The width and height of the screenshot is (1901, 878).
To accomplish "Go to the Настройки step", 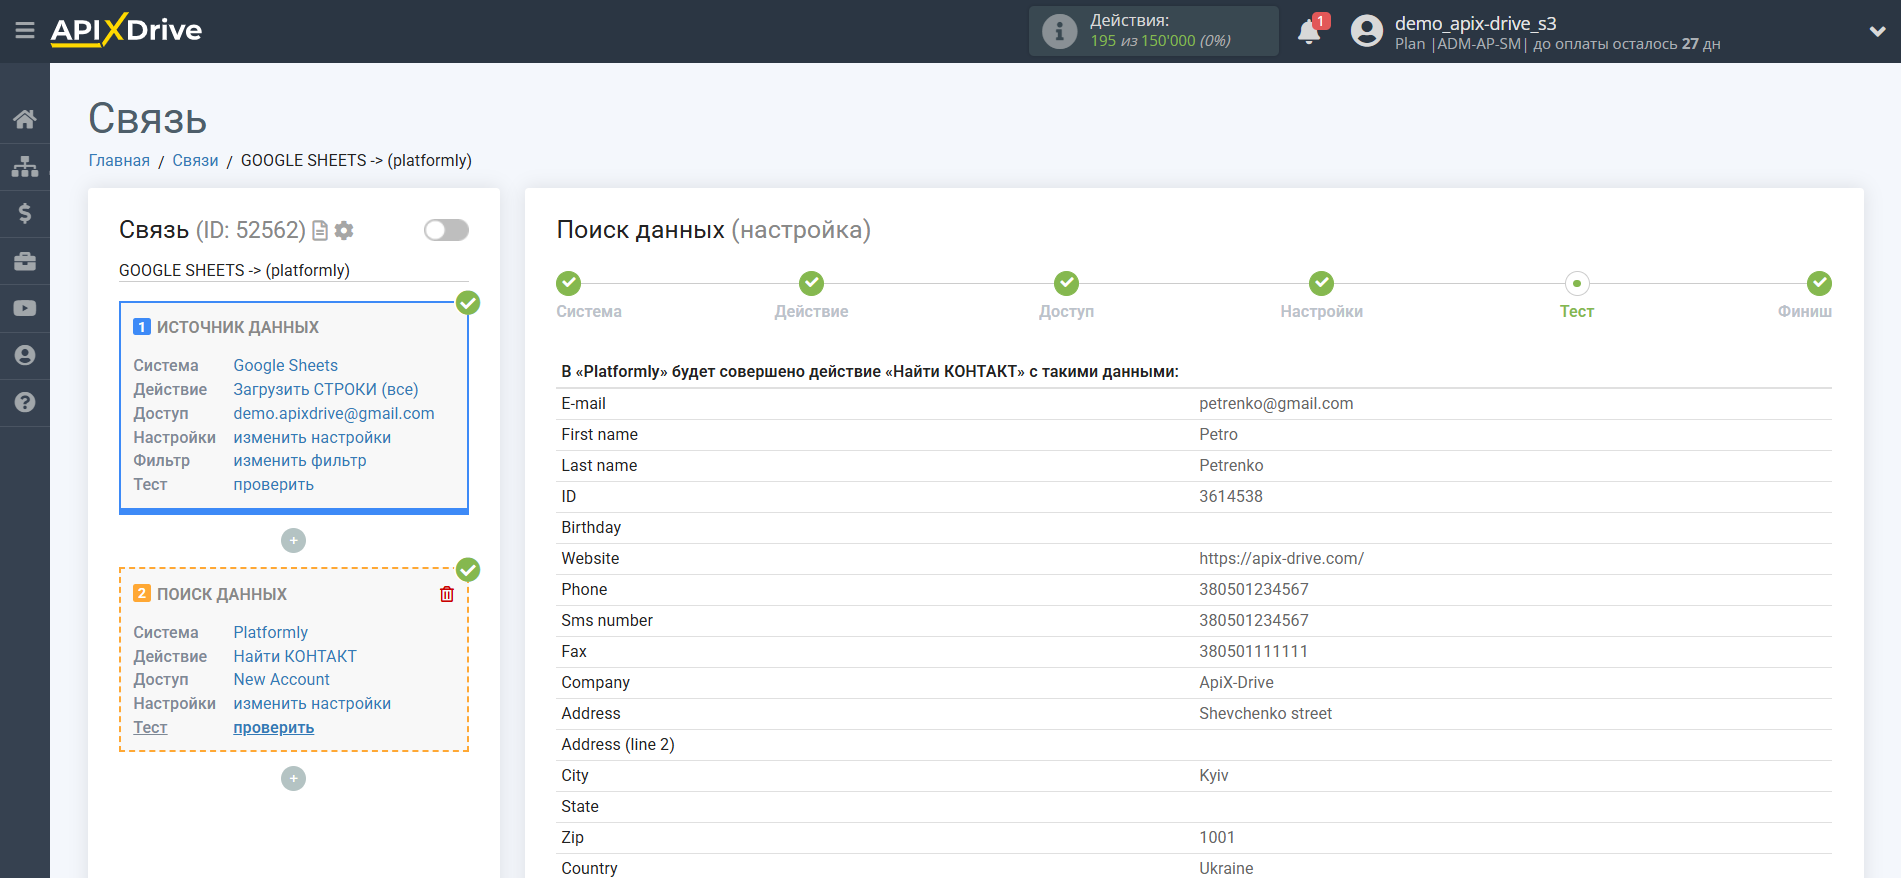I will (1322, 284).
